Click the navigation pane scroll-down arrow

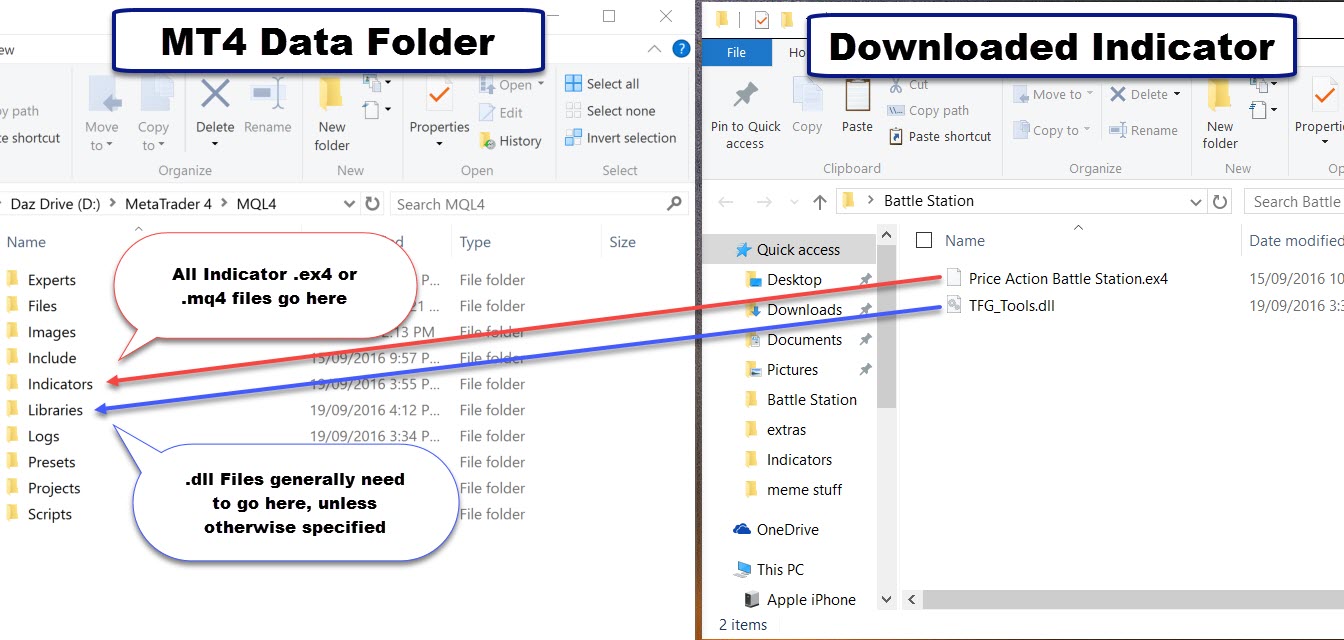[886, 600]
